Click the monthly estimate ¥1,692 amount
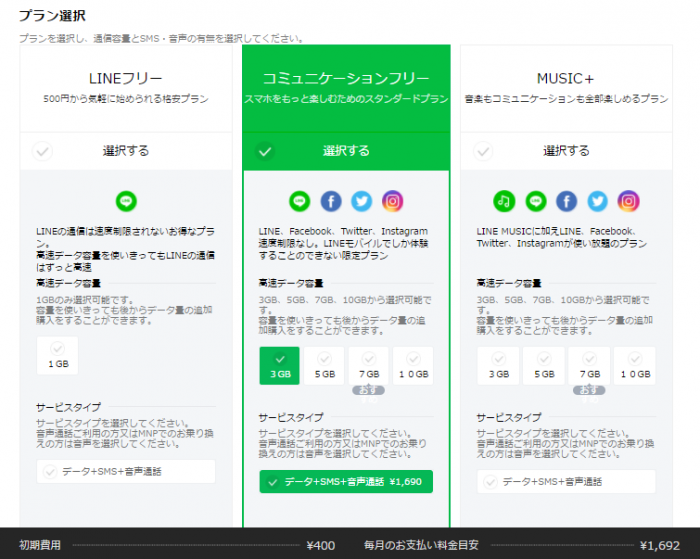The height and width of the screenshot is (559, 700). 660,546
